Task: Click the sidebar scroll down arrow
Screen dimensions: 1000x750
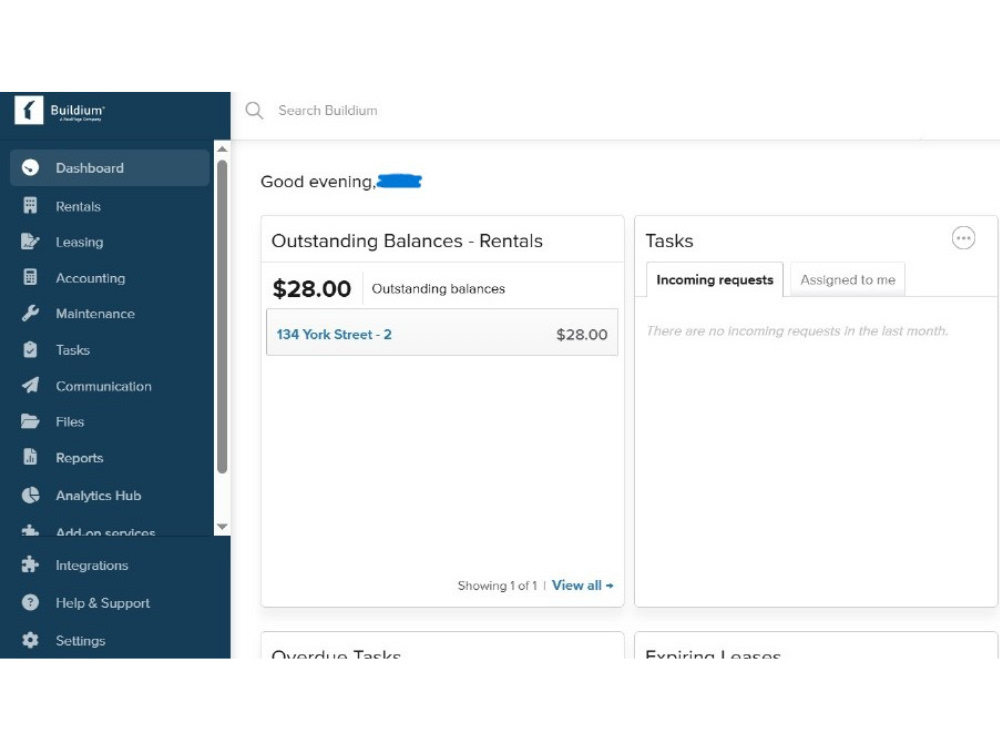Action: click(x=222, y=527)
